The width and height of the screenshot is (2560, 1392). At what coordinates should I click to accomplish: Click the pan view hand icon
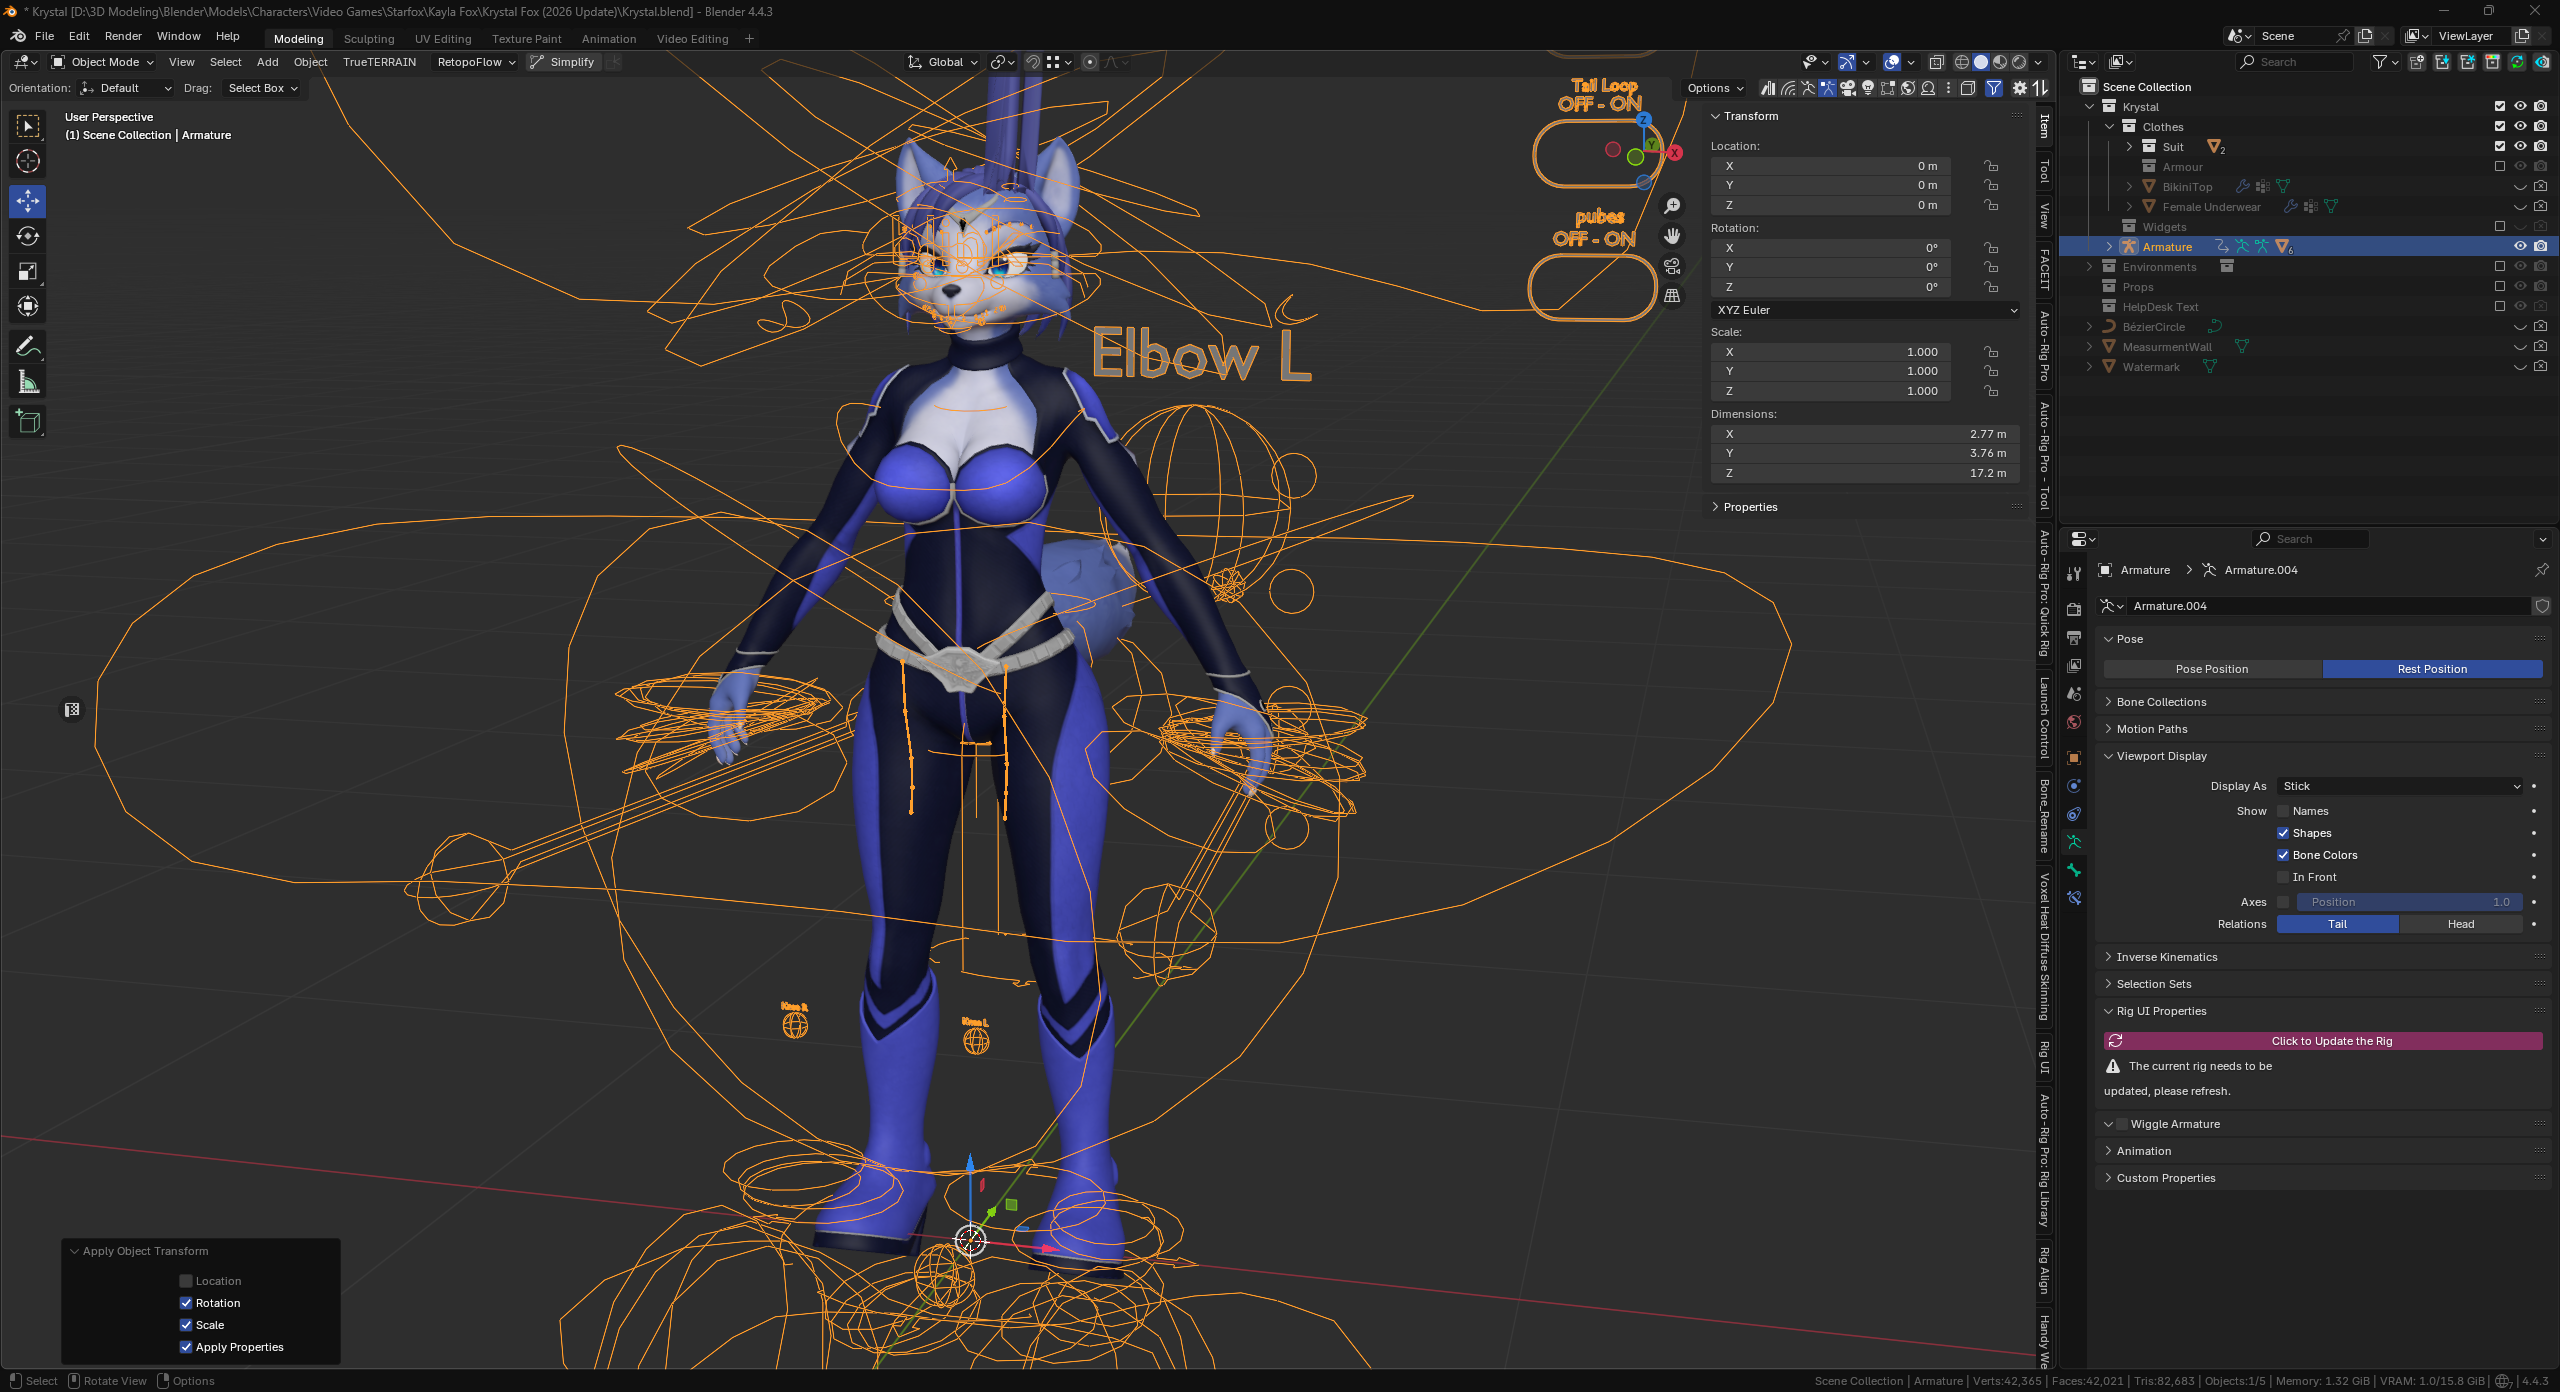pos(1672,236)
